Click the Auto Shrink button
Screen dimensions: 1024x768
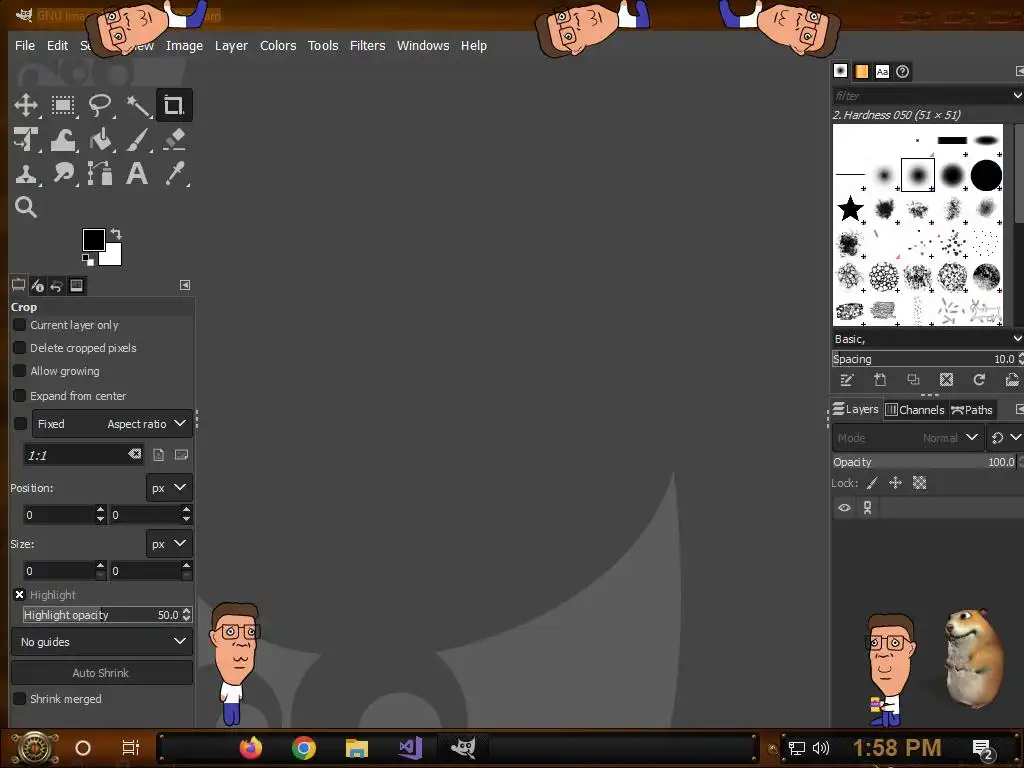pyautogui.click(x=102, y=673)
